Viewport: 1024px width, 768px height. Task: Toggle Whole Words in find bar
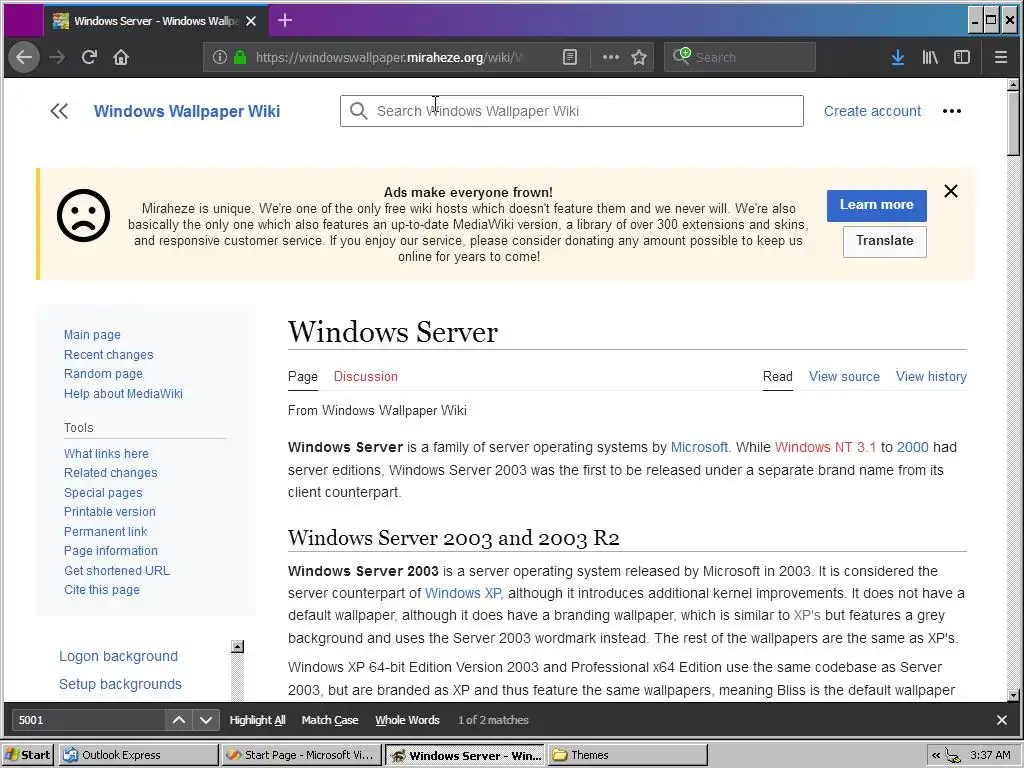408,720
